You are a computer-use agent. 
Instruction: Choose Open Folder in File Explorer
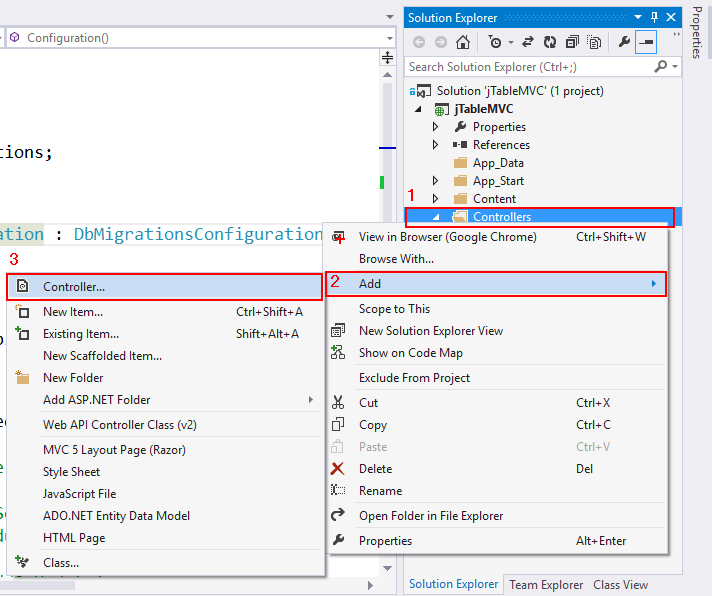[x=496, y=516]
